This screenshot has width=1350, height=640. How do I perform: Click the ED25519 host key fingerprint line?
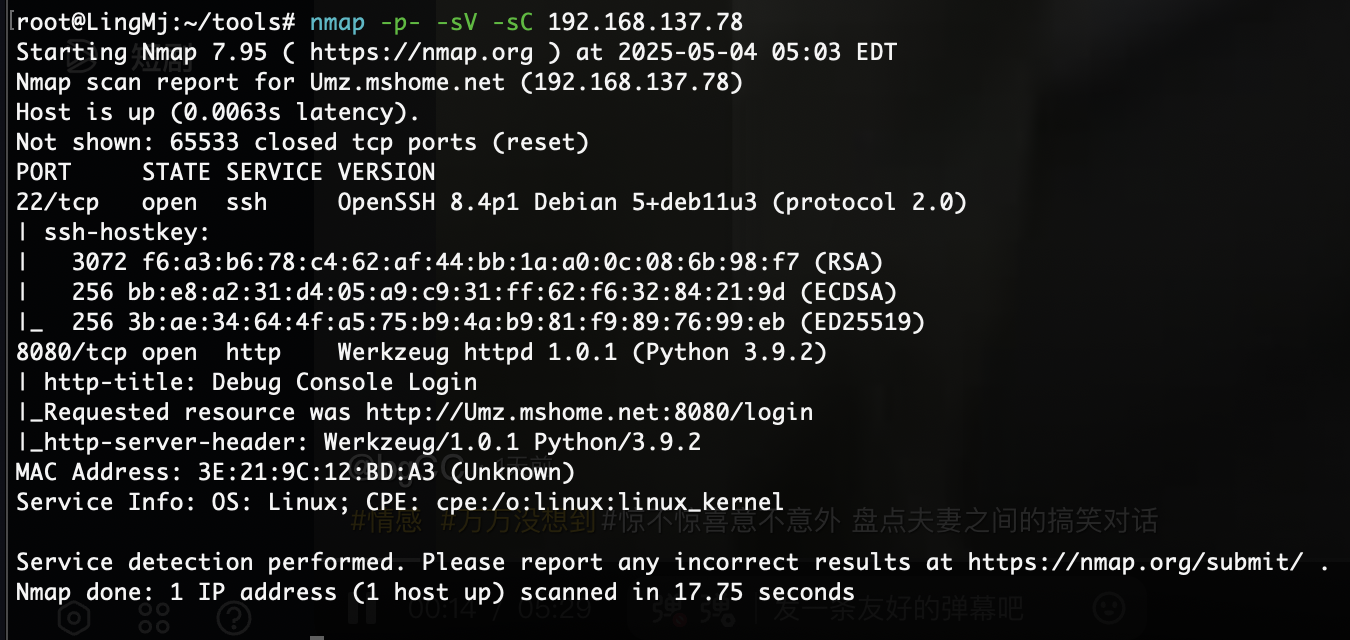coord(471,322)
